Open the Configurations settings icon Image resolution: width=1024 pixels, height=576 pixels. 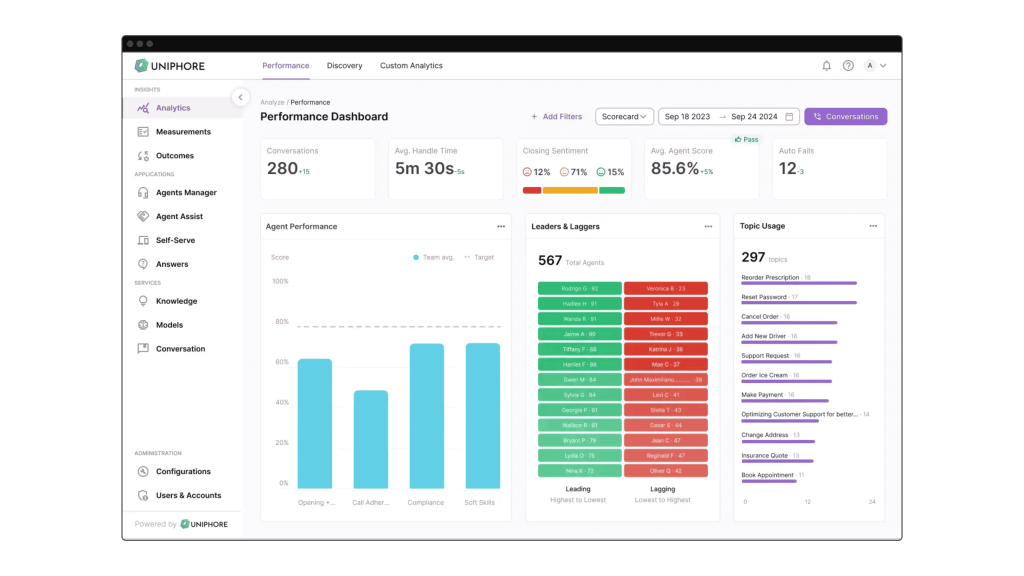pyautogui.click(x=143, y=472)
